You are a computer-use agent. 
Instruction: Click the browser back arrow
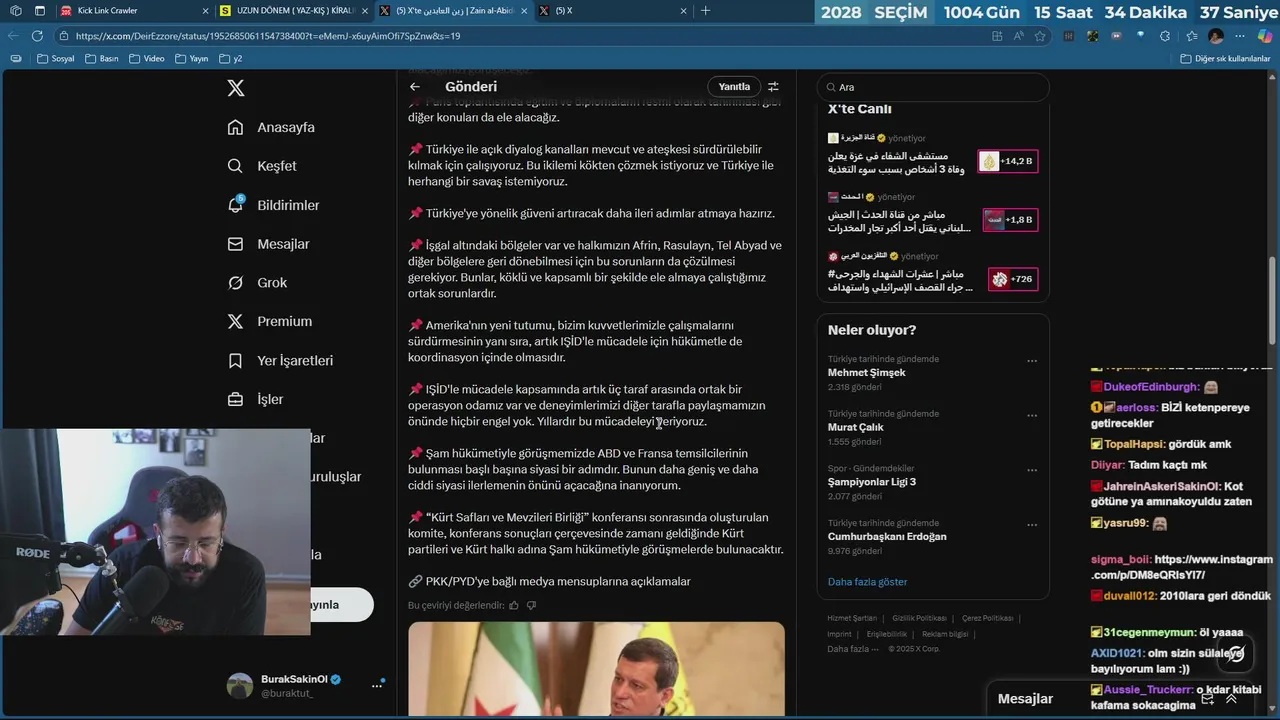coord(12,35)
